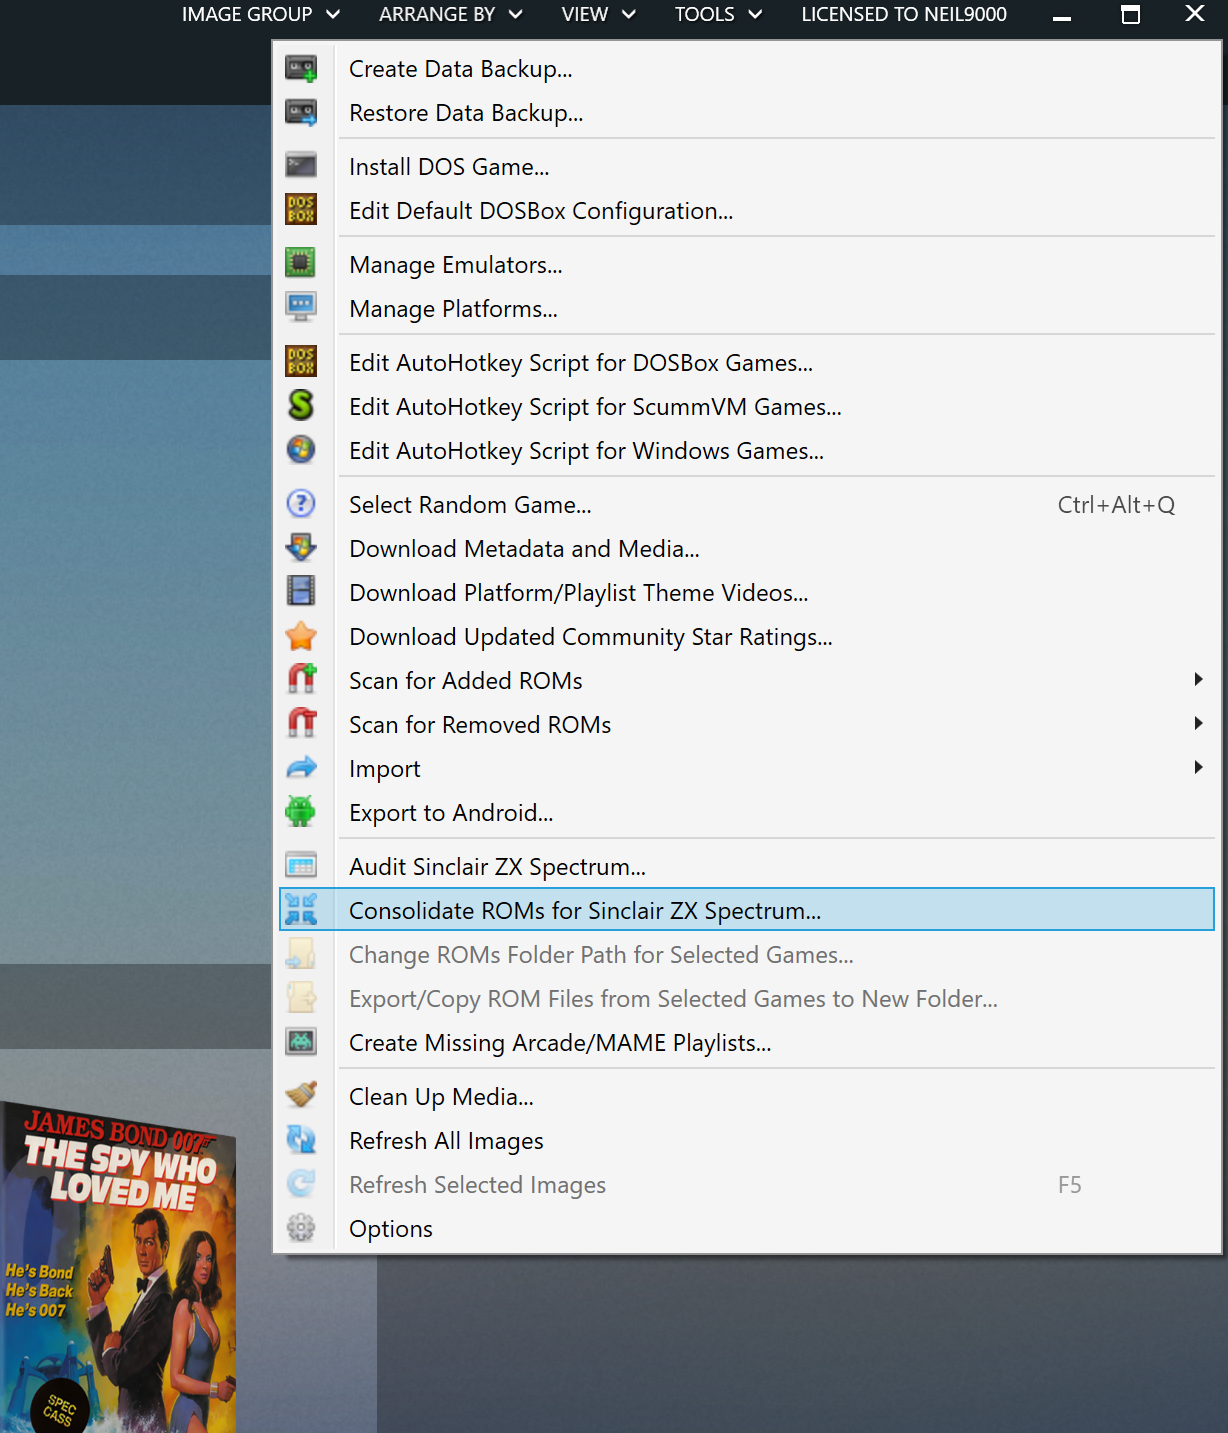Click the filmstrip Theme Videos icon
The image size is (1228, 1433).
pos(301,591)
